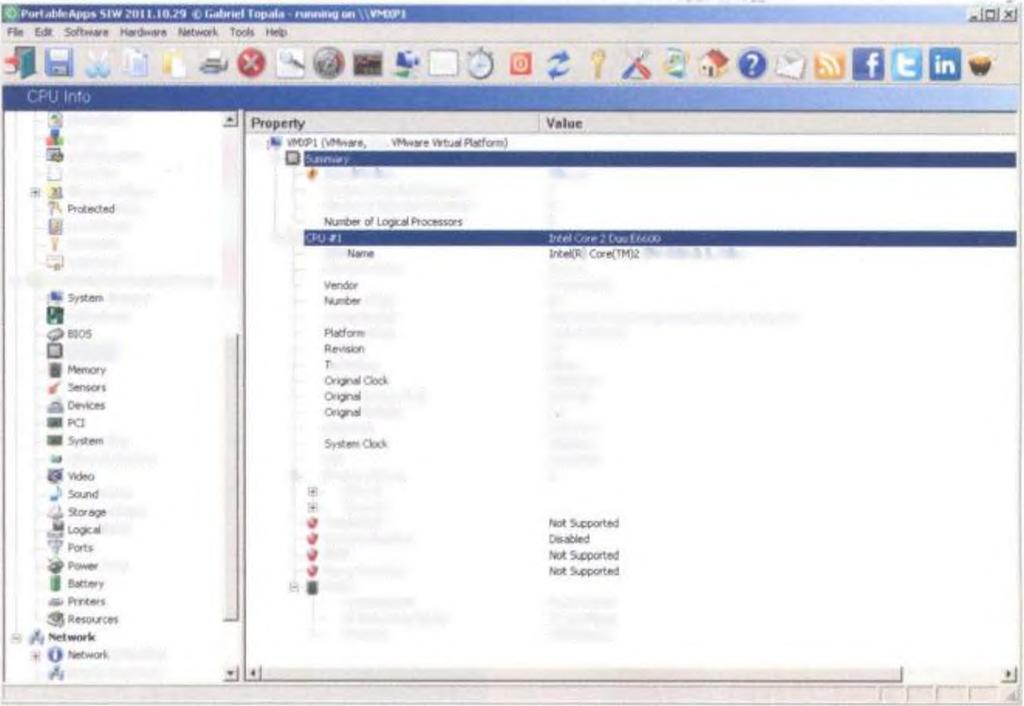
Task: Select Memory in the hardware tree
Action: pyautogui.click(x=86, y=370)
